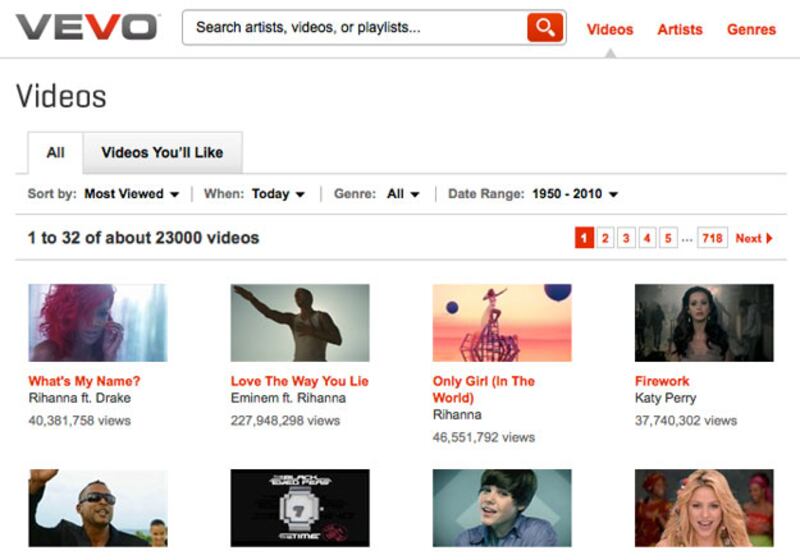Click the What's My Name? title link
Image resolution: width=800 pixels, height=560 pixels.
pyautogui.click(x=84, y=381)
